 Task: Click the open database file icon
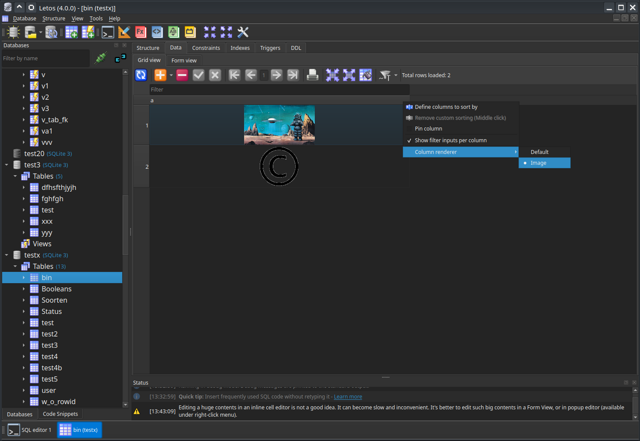click(30, 32)
